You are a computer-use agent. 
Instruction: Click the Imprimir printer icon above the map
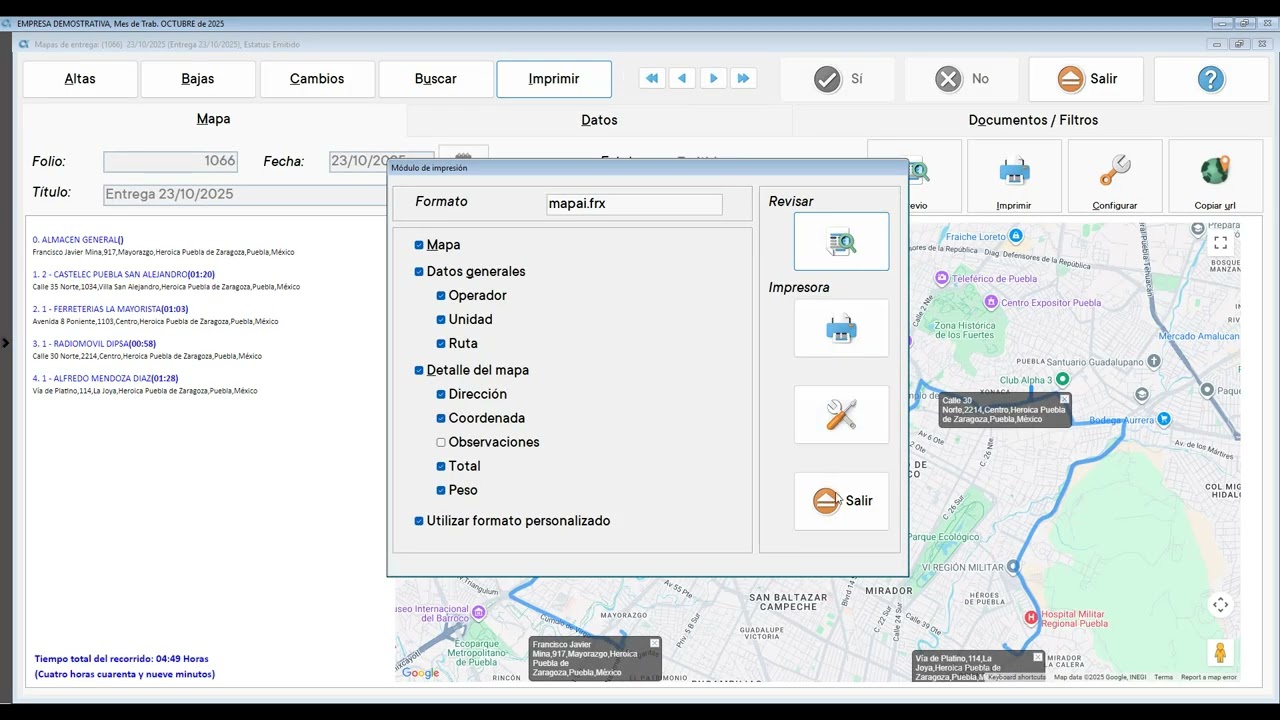tap(1014, 176)
